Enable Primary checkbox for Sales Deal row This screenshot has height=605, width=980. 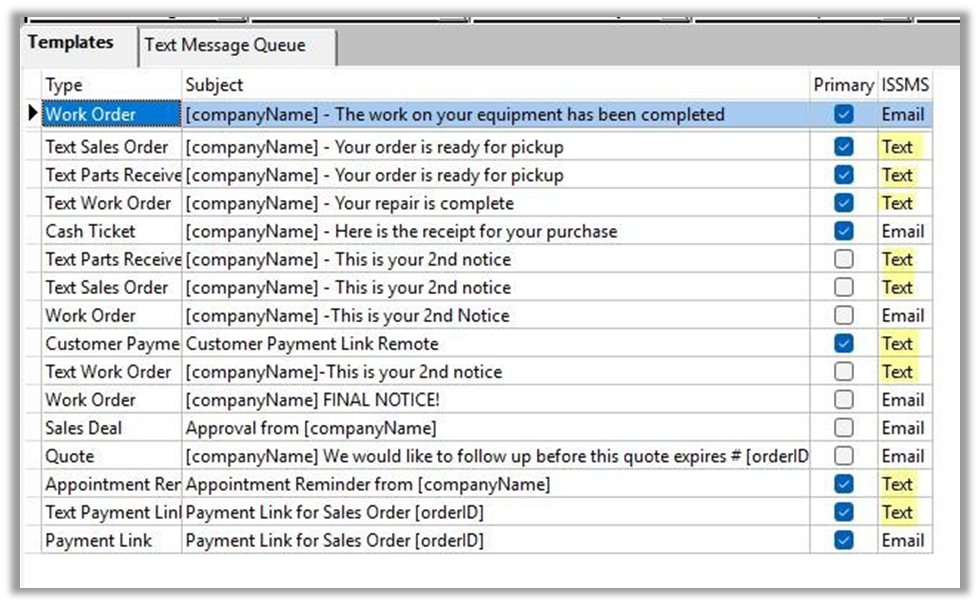[x=844, y=428]
